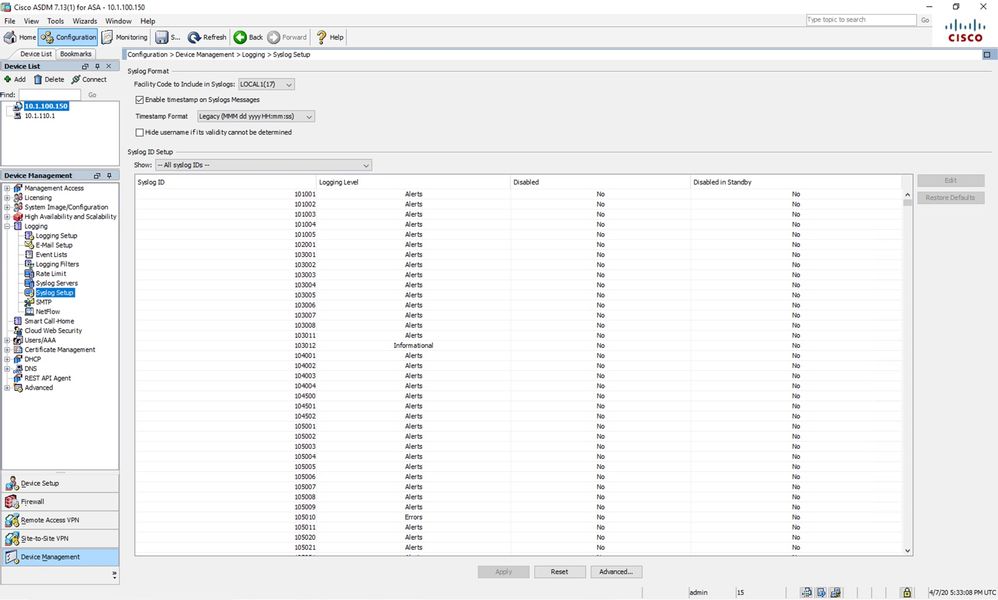Image resolution: width=998 pixels, height=600 pixels.
Task: Open the Remote Access VPN section
Action: click(x=60, y=520)
